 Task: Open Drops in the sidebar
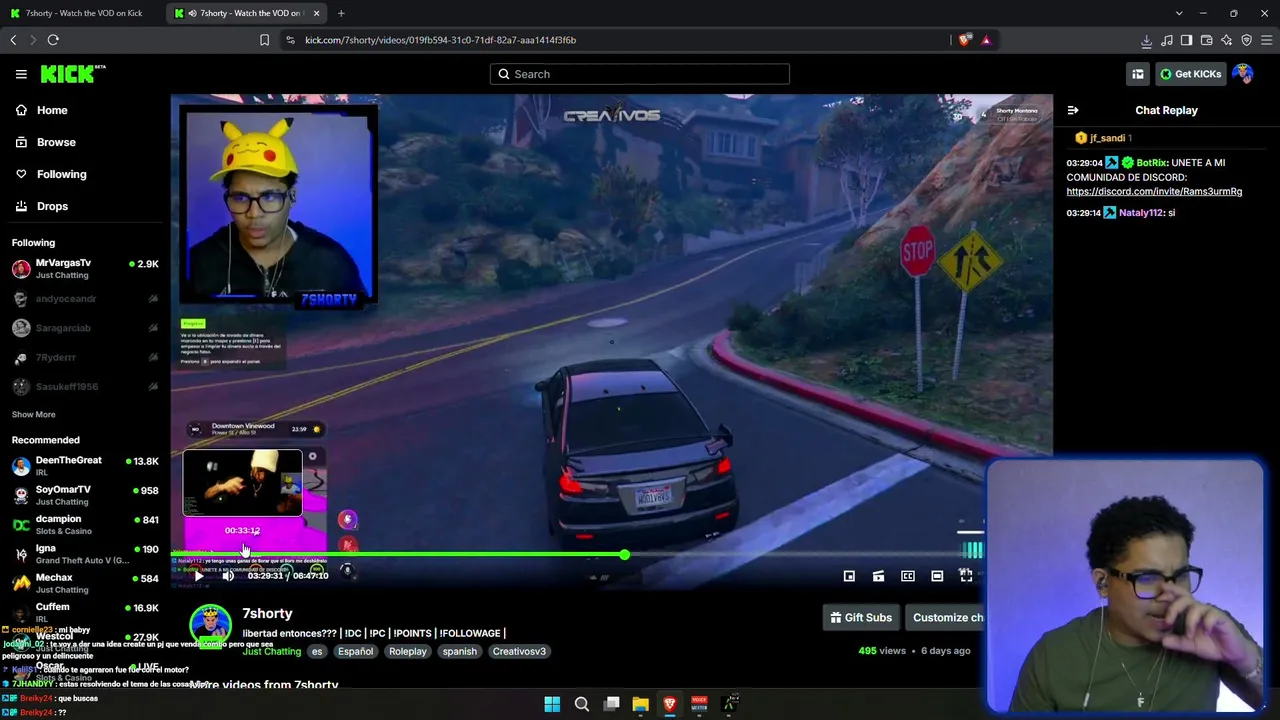pos(52,206)
